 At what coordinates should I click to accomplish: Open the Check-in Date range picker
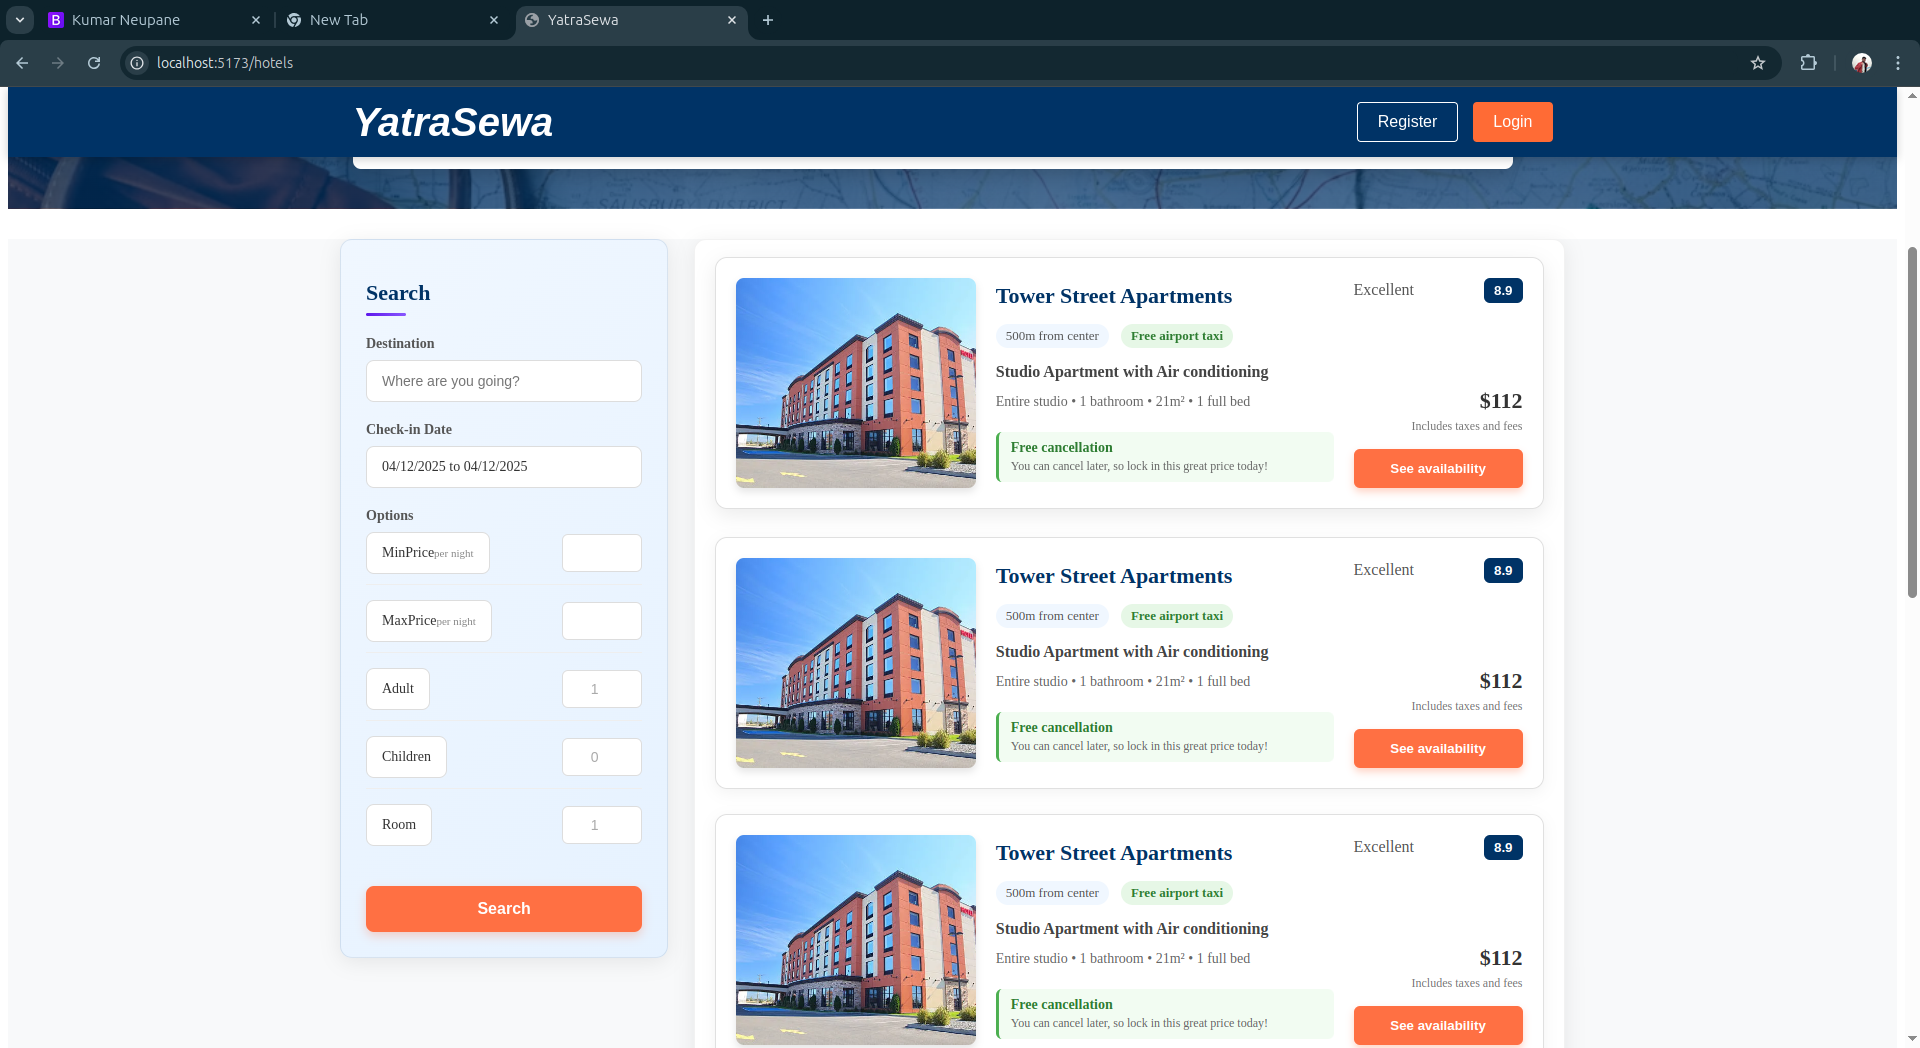[x=503, y=467]
